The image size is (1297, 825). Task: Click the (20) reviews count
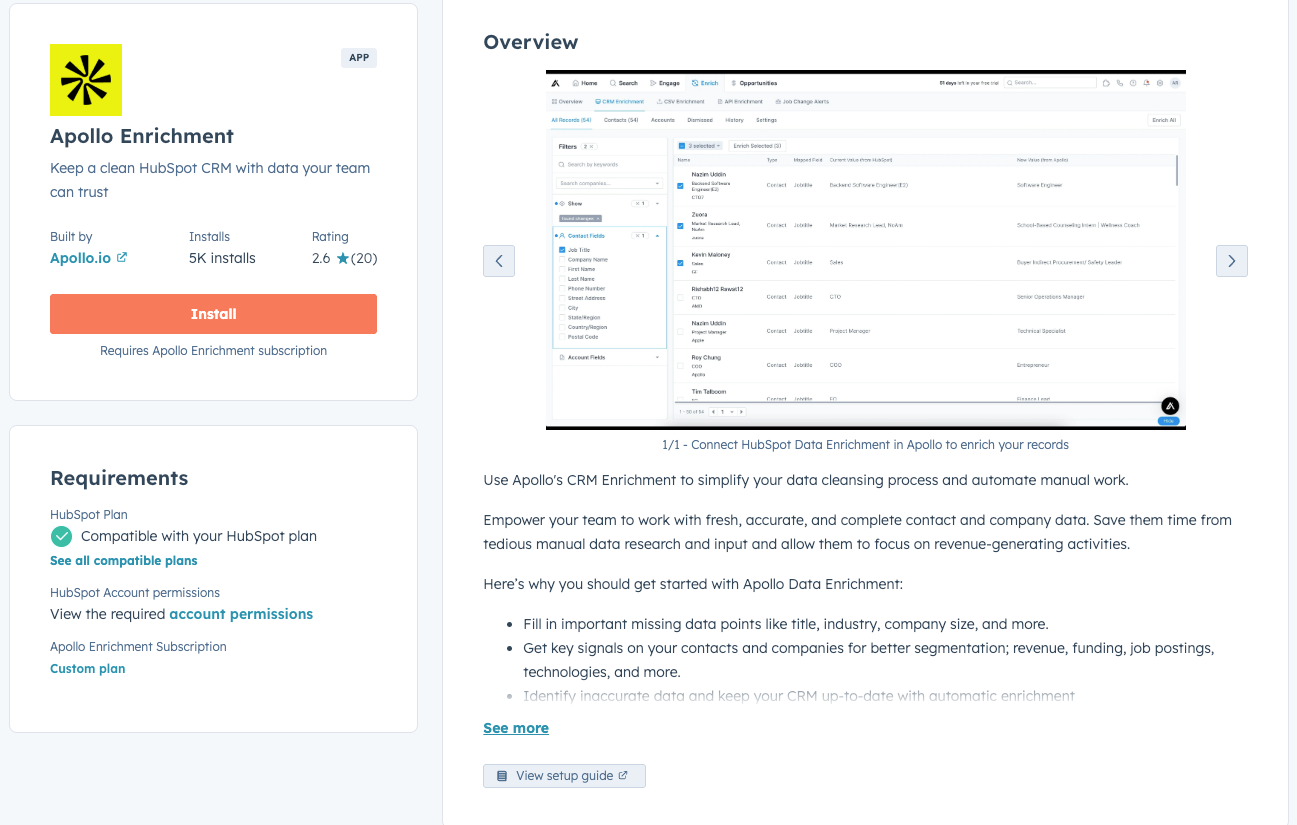coord(364,258)
